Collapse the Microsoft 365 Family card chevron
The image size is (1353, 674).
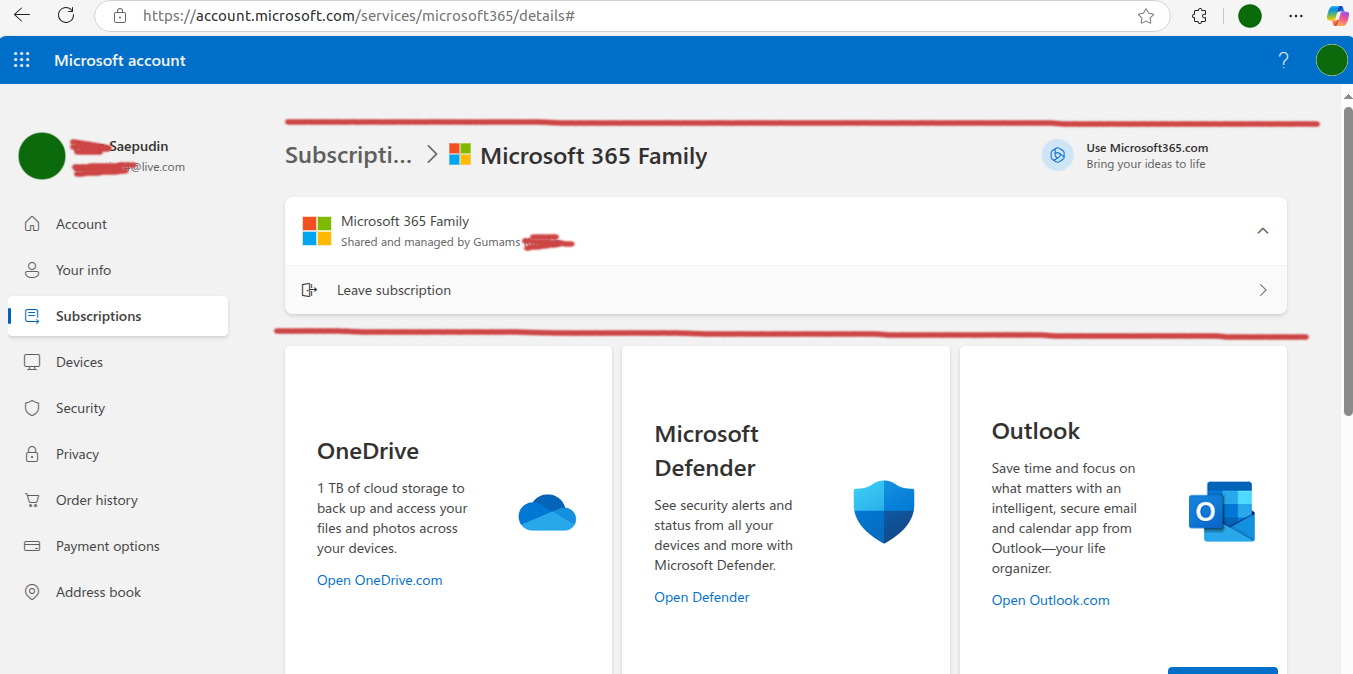[x=1263, y=231]
